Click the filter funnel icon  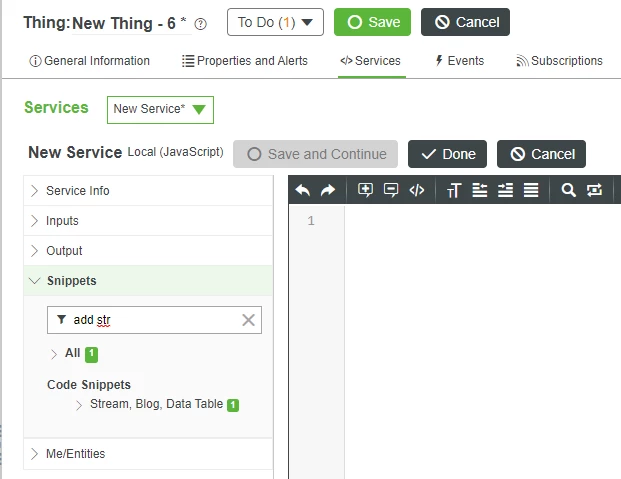[x=61, y=319]
